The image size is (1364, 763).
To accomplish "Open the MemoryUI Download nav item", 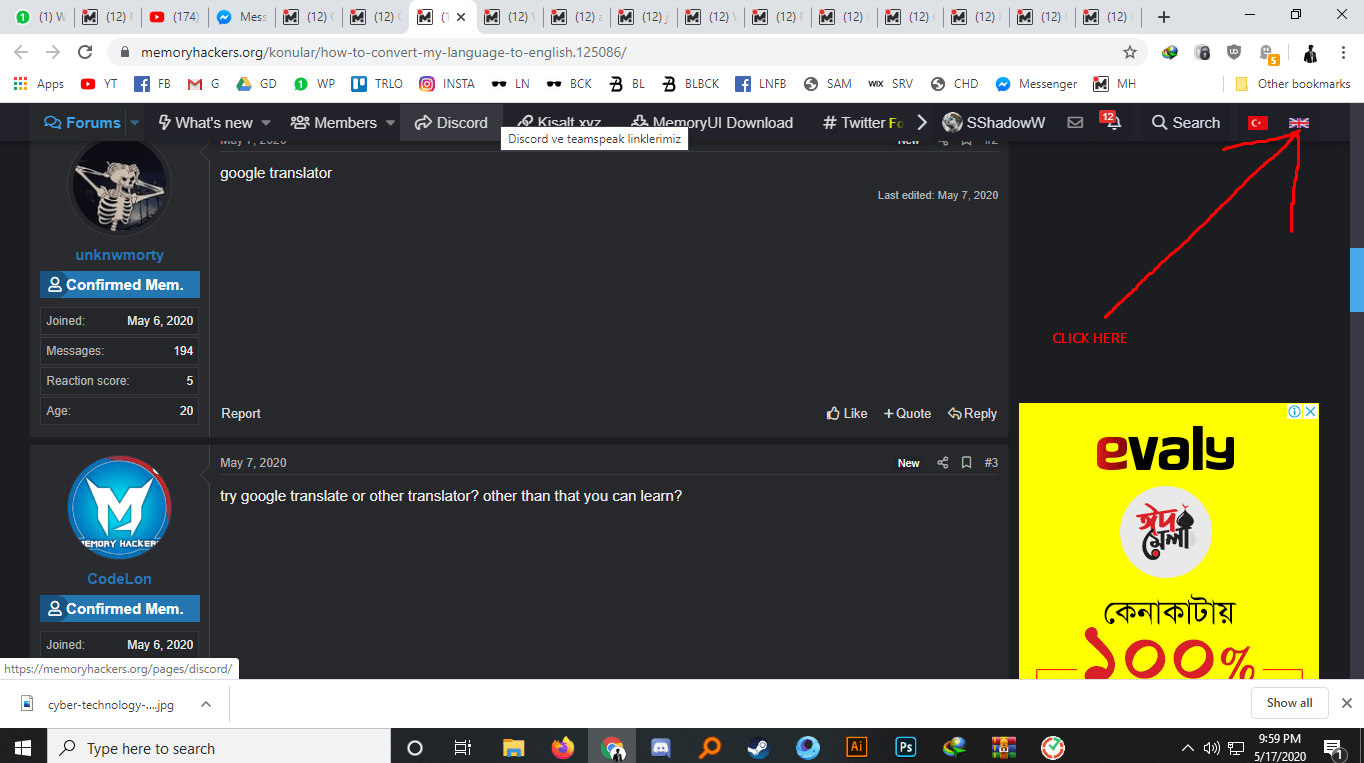I will (x=711, y=123).
